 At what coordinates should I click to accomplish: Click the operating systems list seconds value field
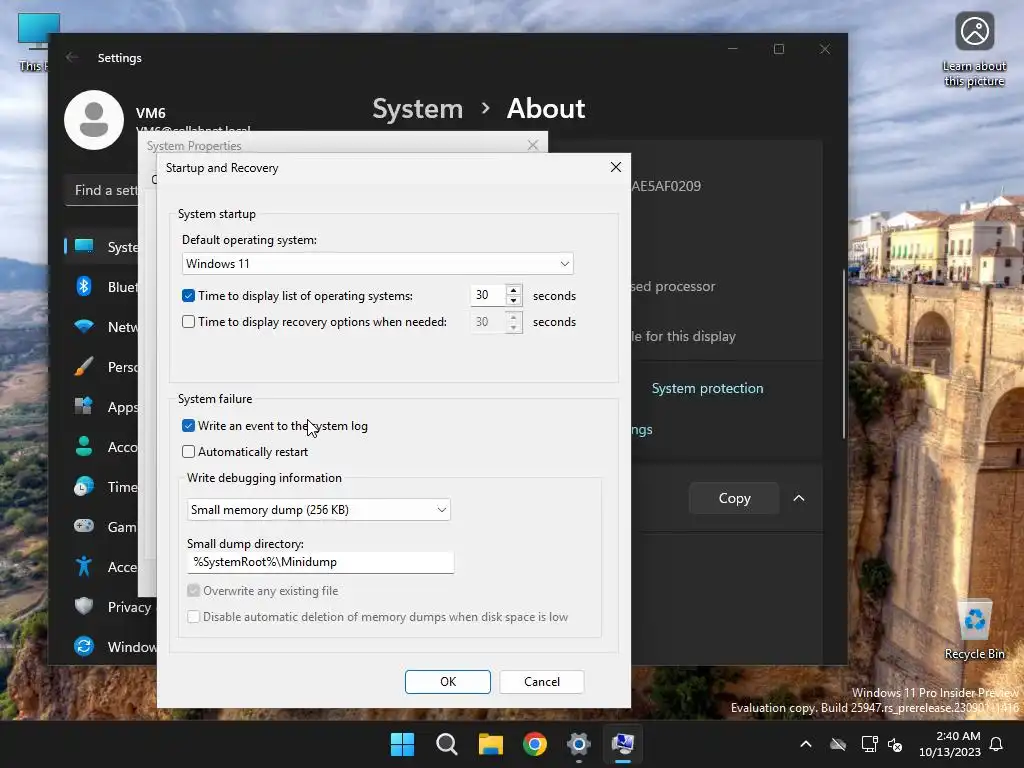pyautogui.click(x=488, y=295)
